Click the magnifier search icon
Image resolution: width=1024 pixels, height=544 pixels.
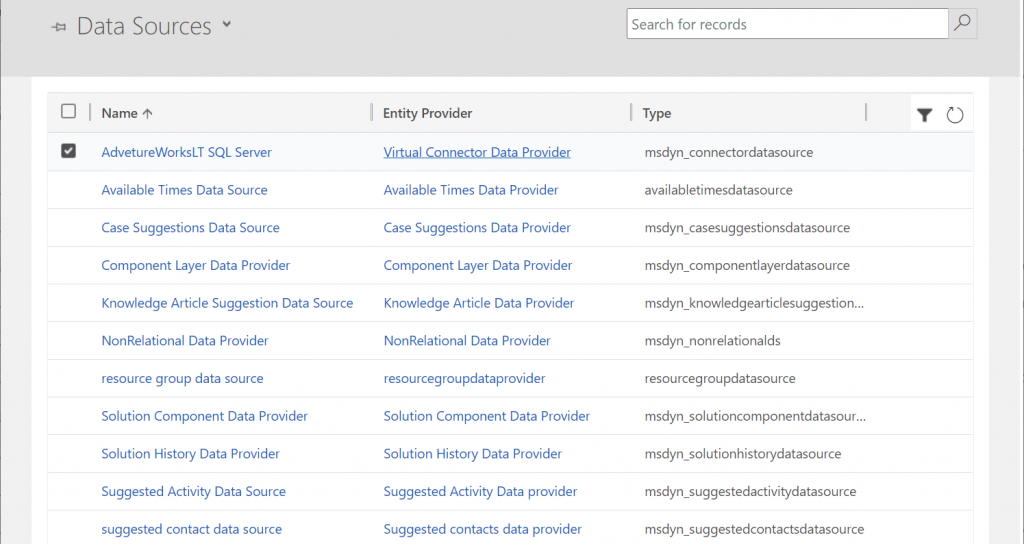(962, 24)
